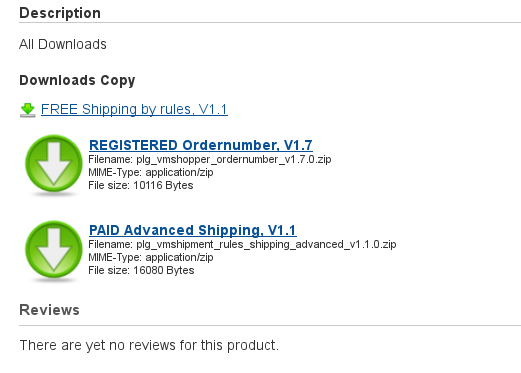Click the MIME-Type line under Advanced Shipping
521x373 pixels.
click(151, 257)
